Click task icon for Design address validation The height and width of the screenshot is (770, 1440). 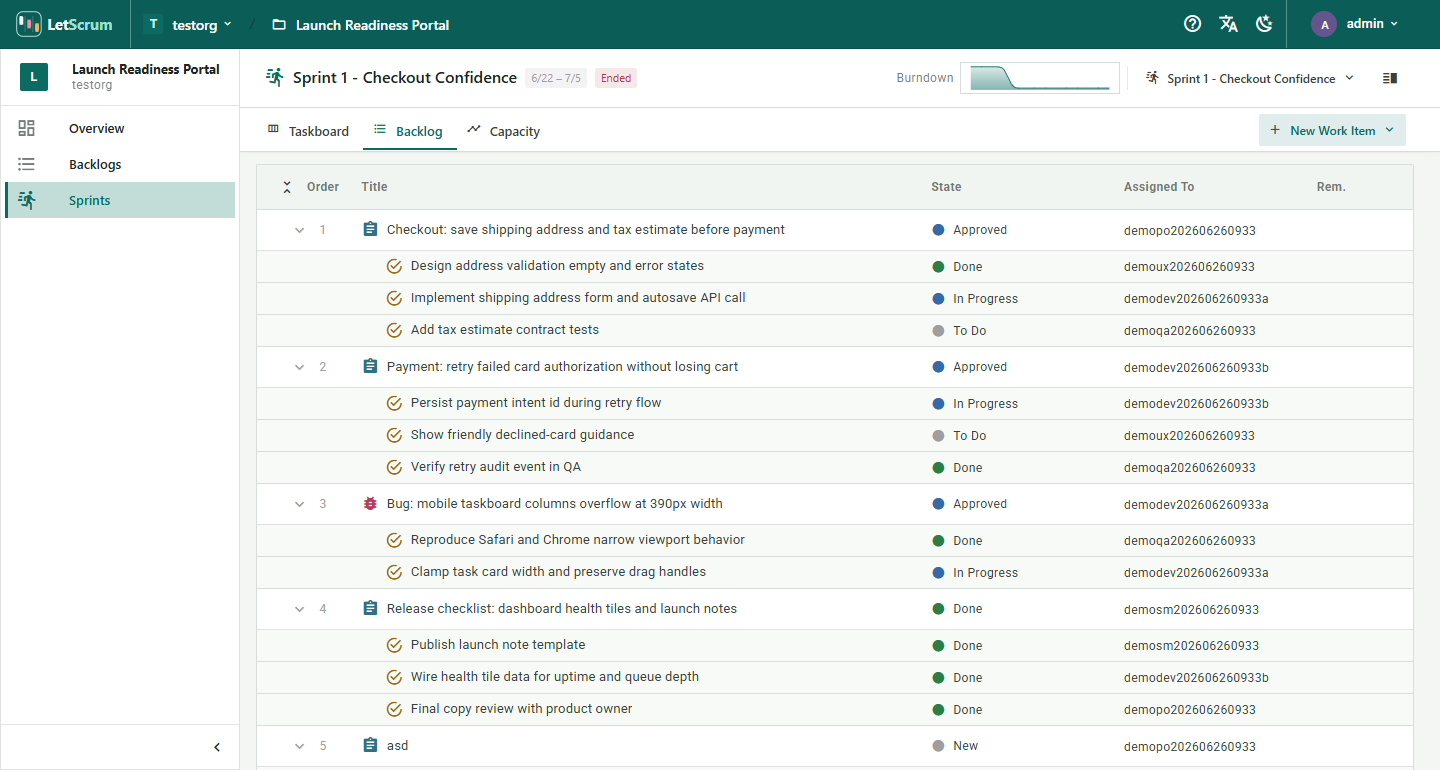[x=394, y=266]
